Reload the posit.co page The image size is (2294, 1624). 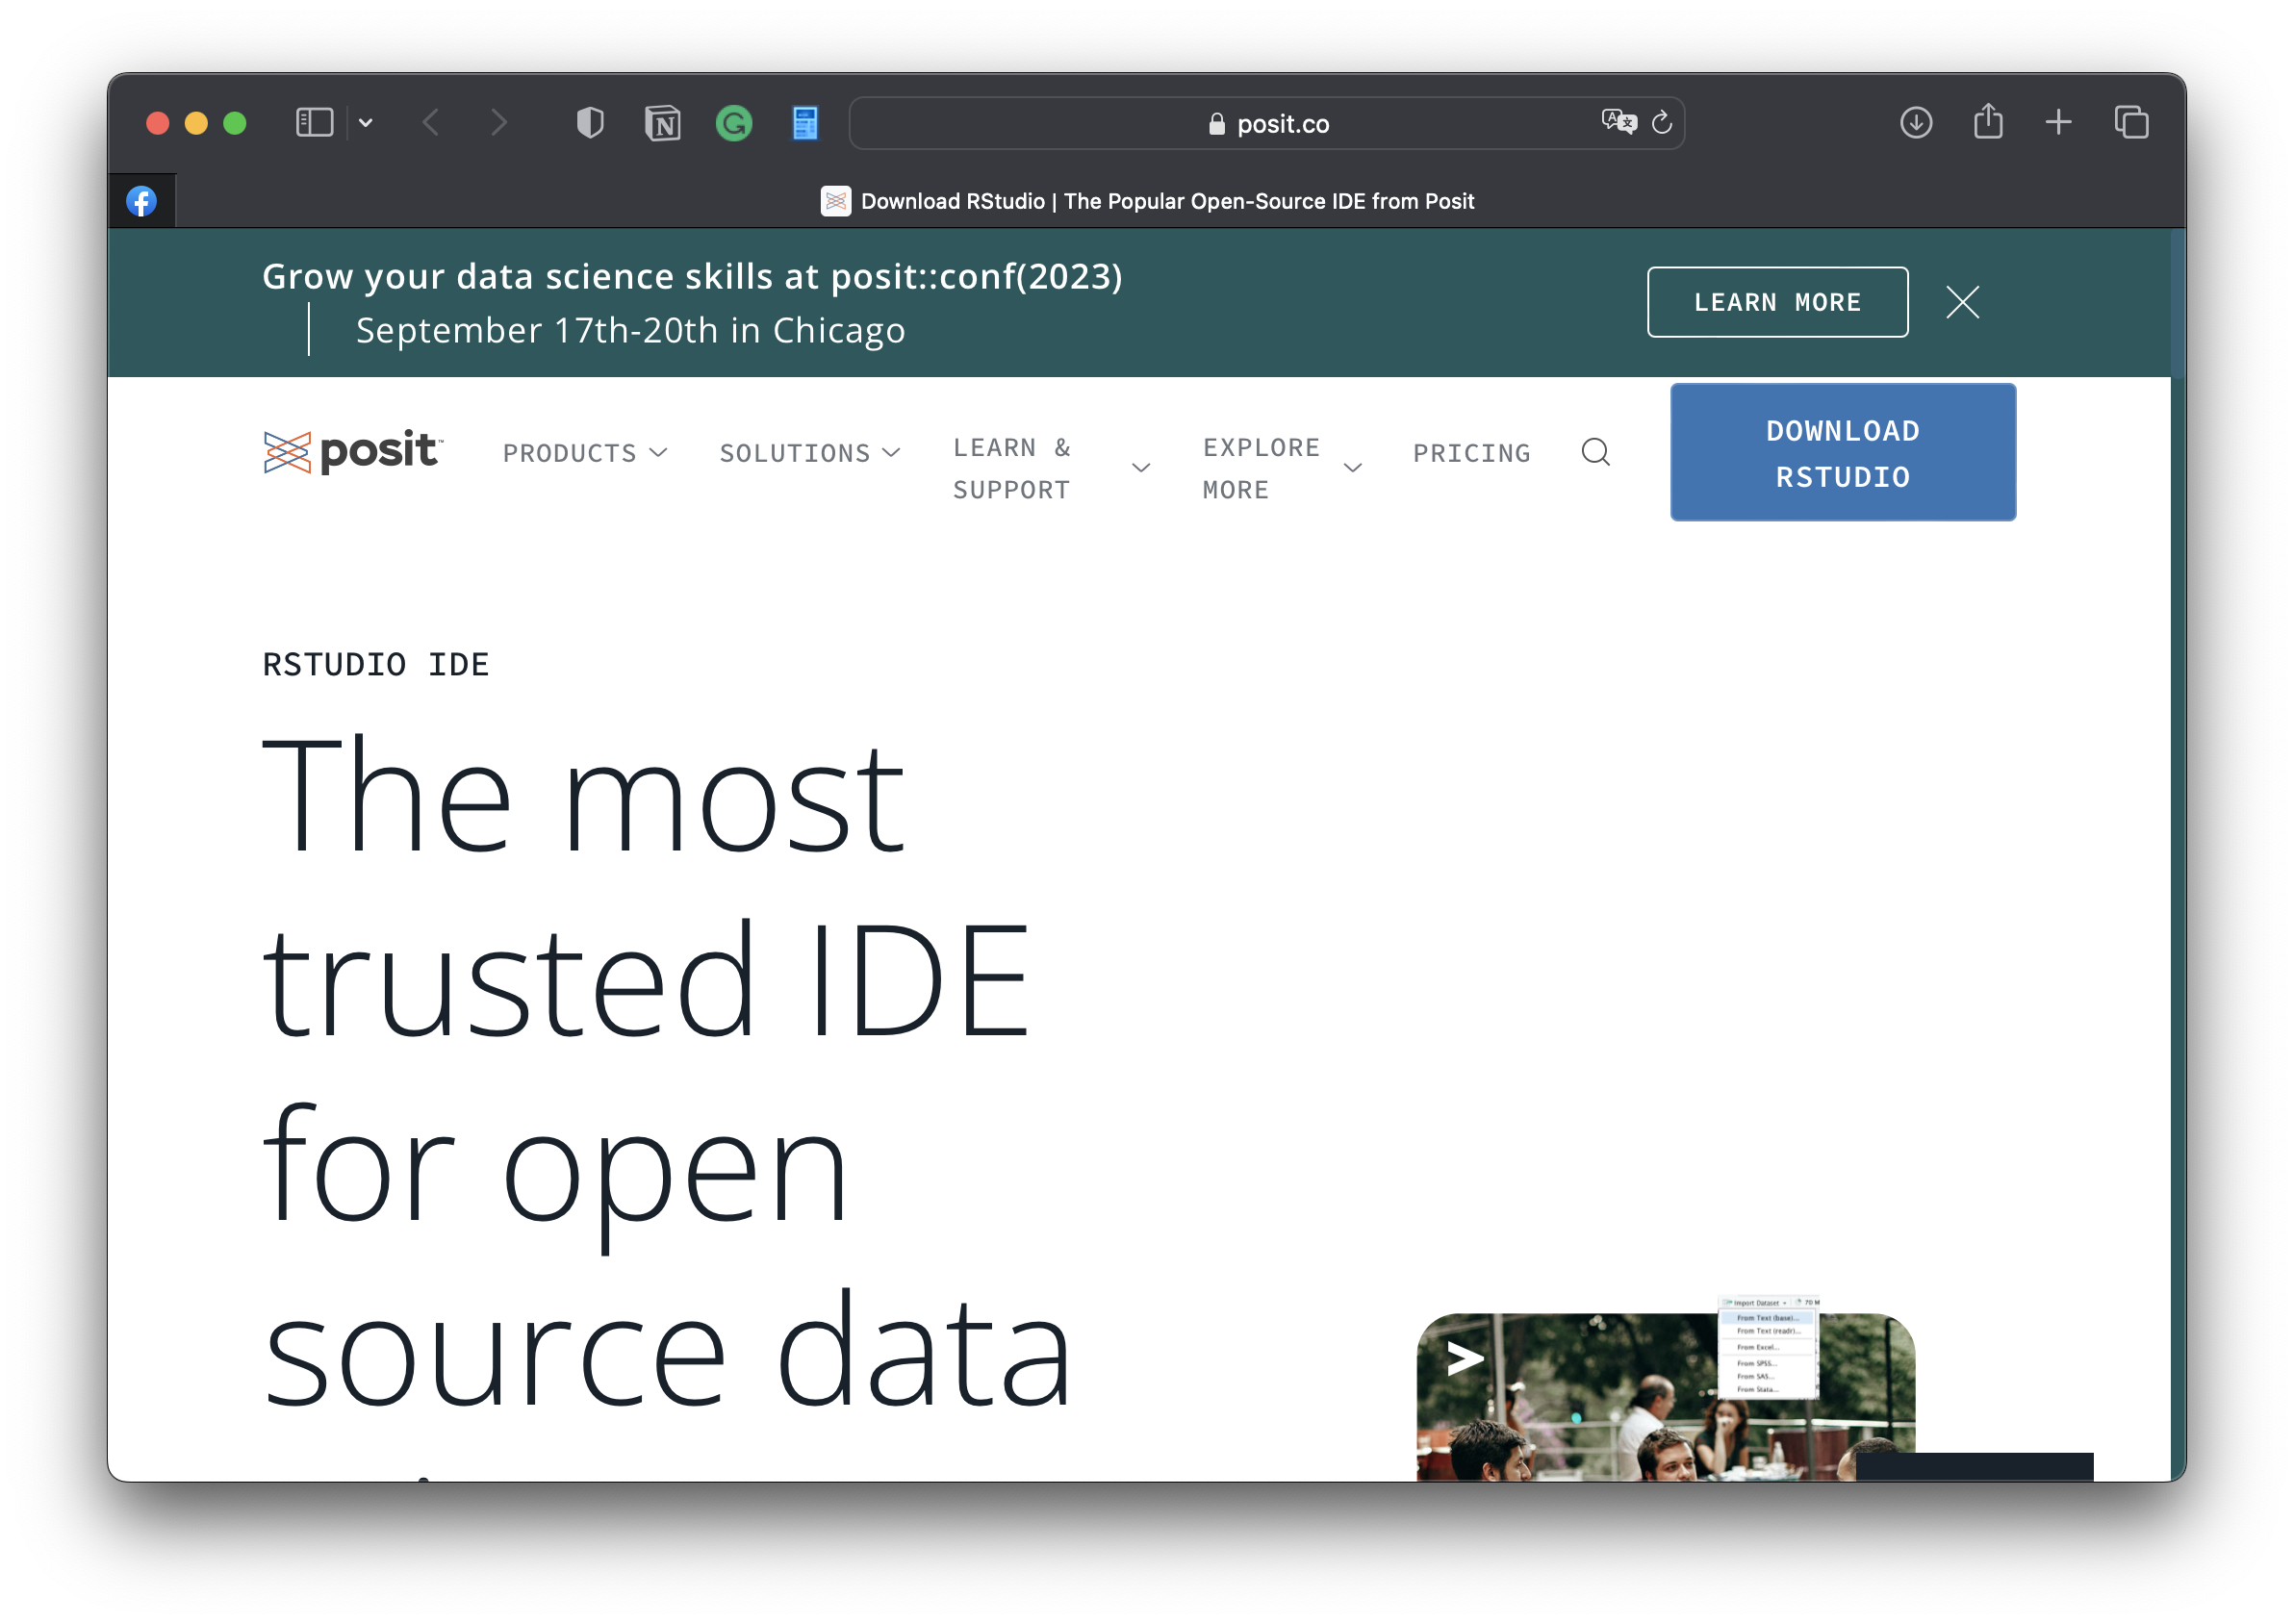pos(1662,123)
